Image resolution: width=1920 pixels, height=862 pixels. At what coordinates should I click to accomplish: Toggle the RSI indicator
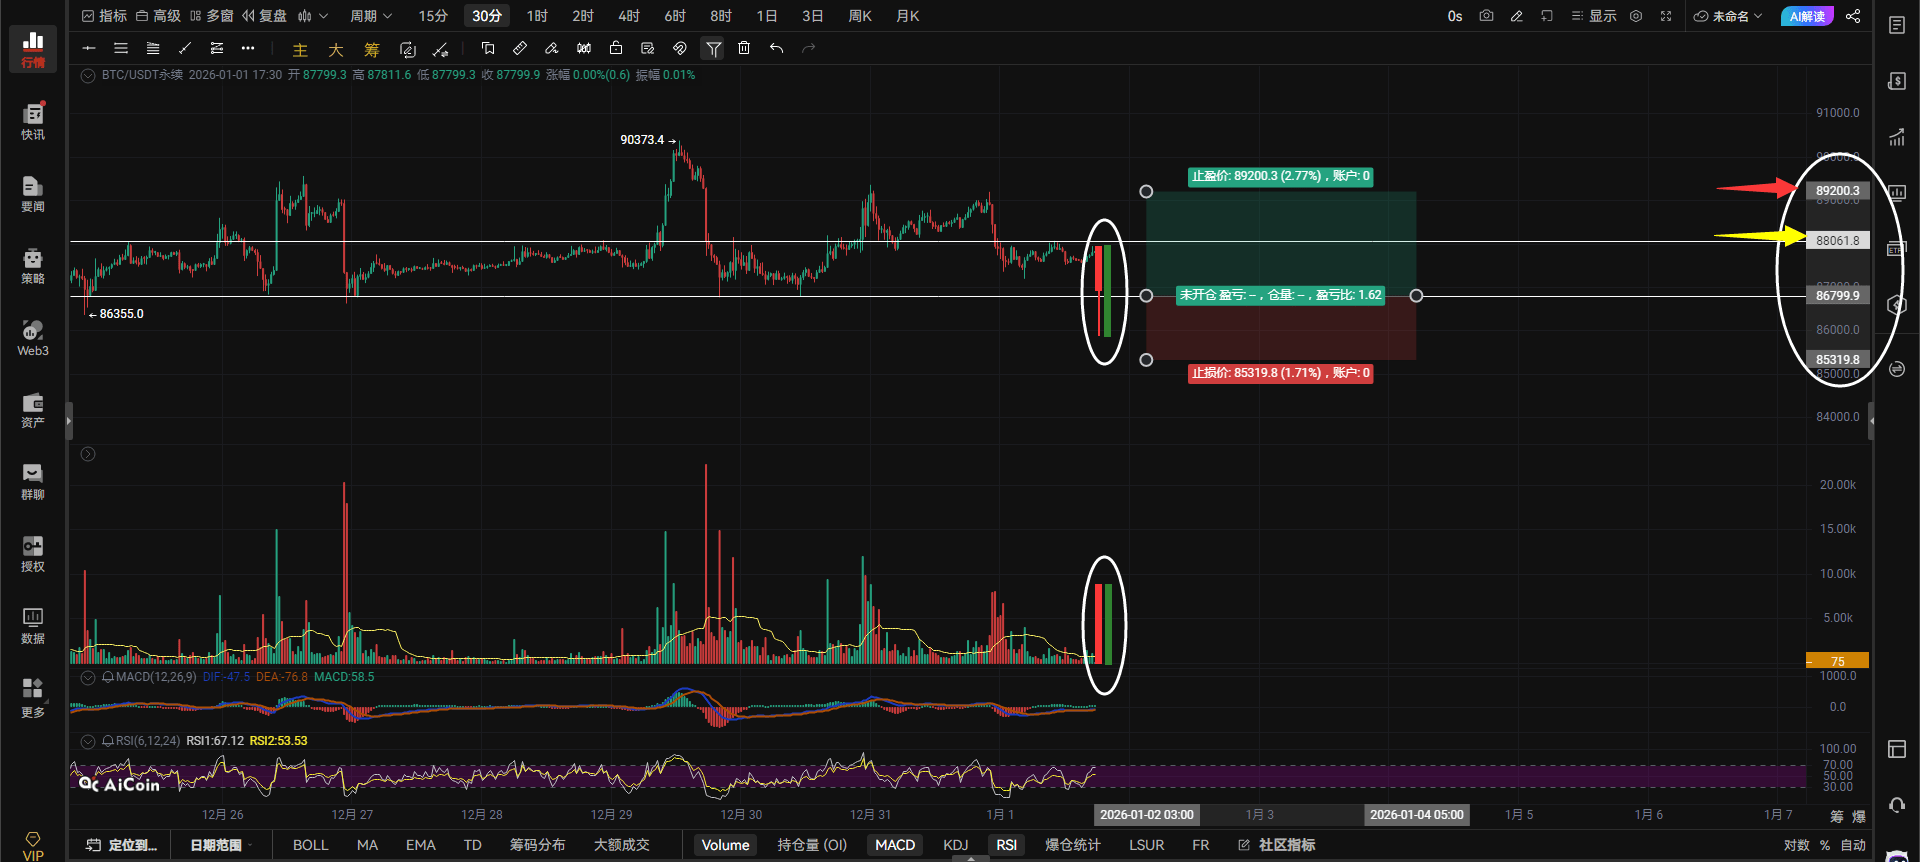point(1007,845)
